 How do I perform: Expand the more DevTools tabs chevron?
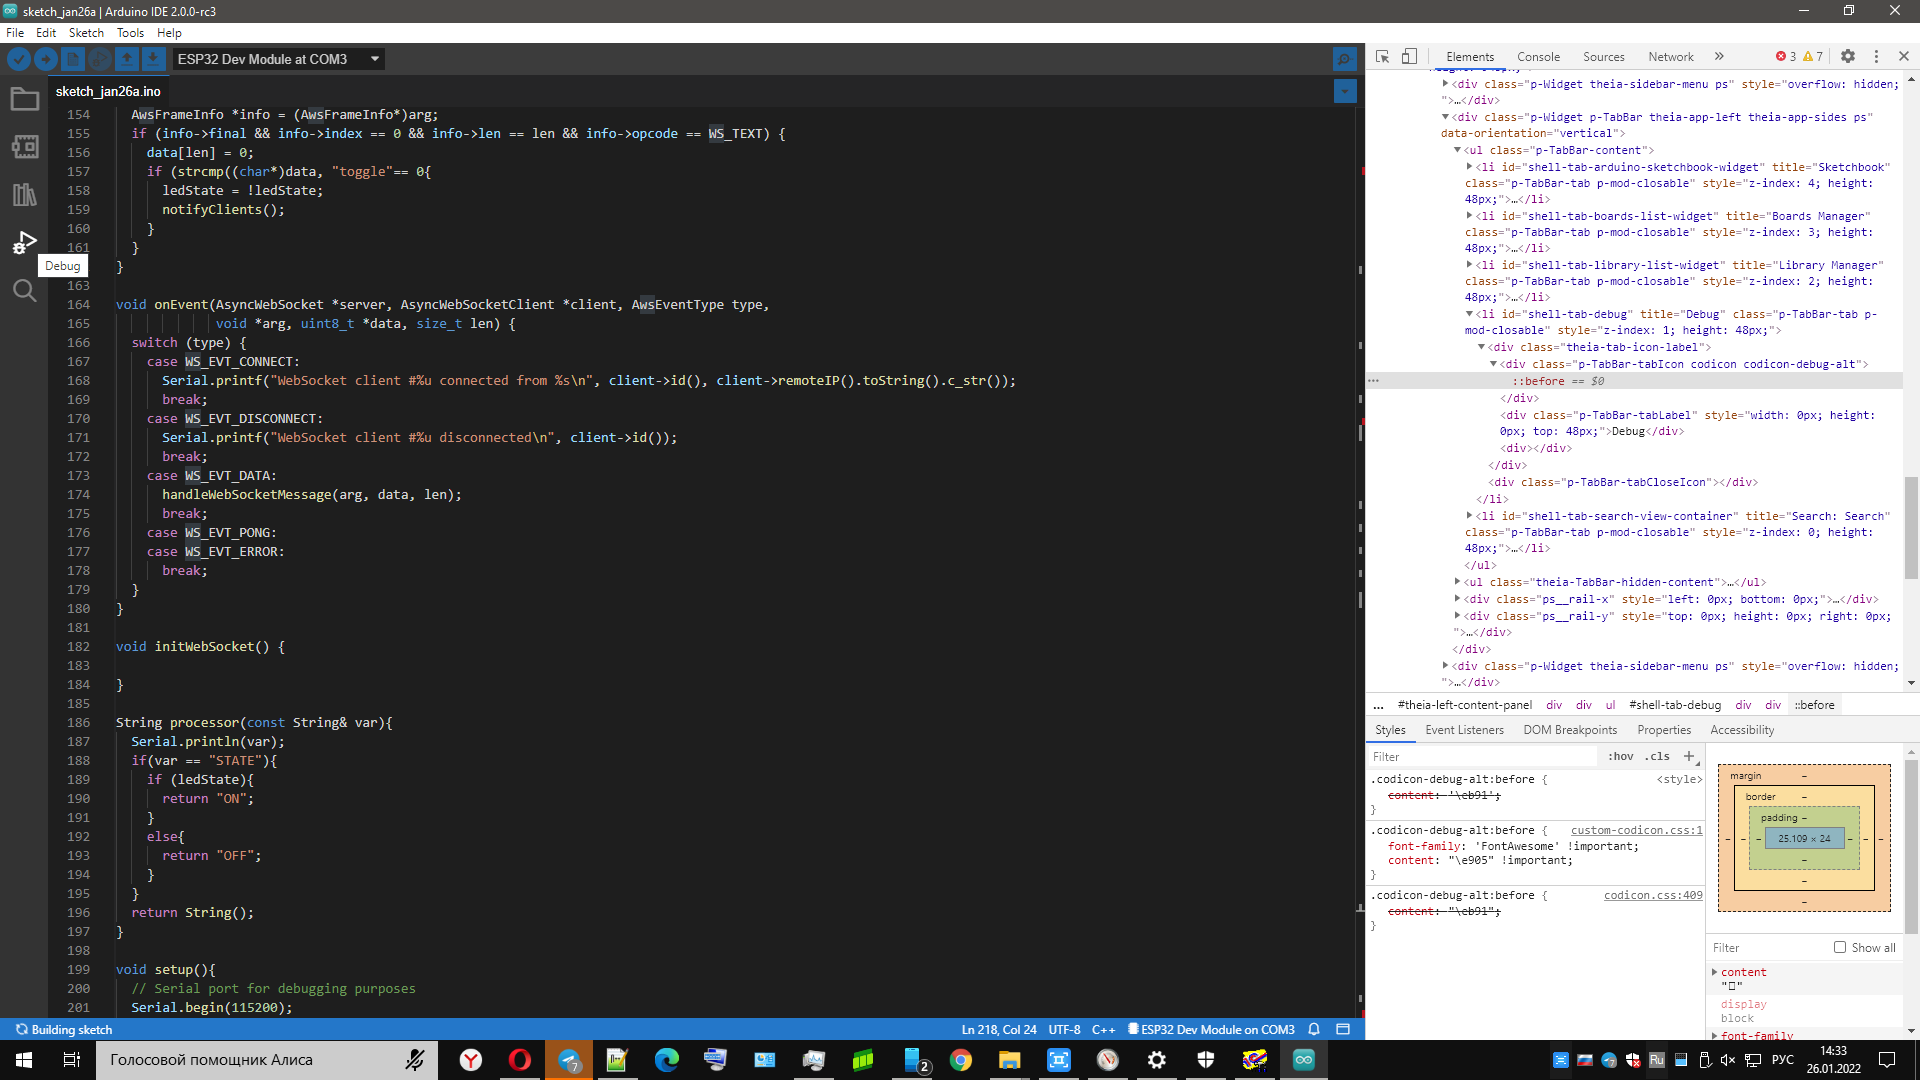[x=1719, y=57]
